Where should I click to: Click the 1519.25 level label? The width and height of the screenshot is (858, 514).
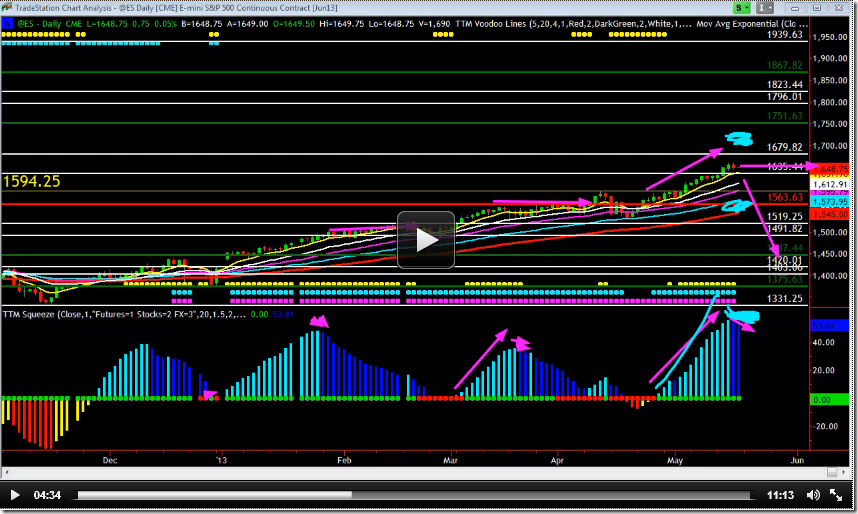click(x=785, y=217)
